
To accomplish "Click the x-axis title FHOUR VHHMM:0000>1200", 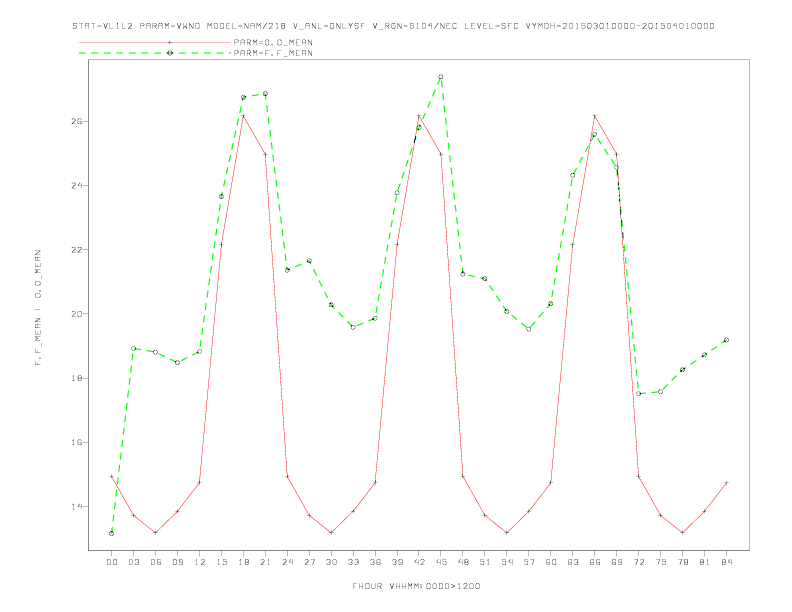I will click(x=416, y=586).
